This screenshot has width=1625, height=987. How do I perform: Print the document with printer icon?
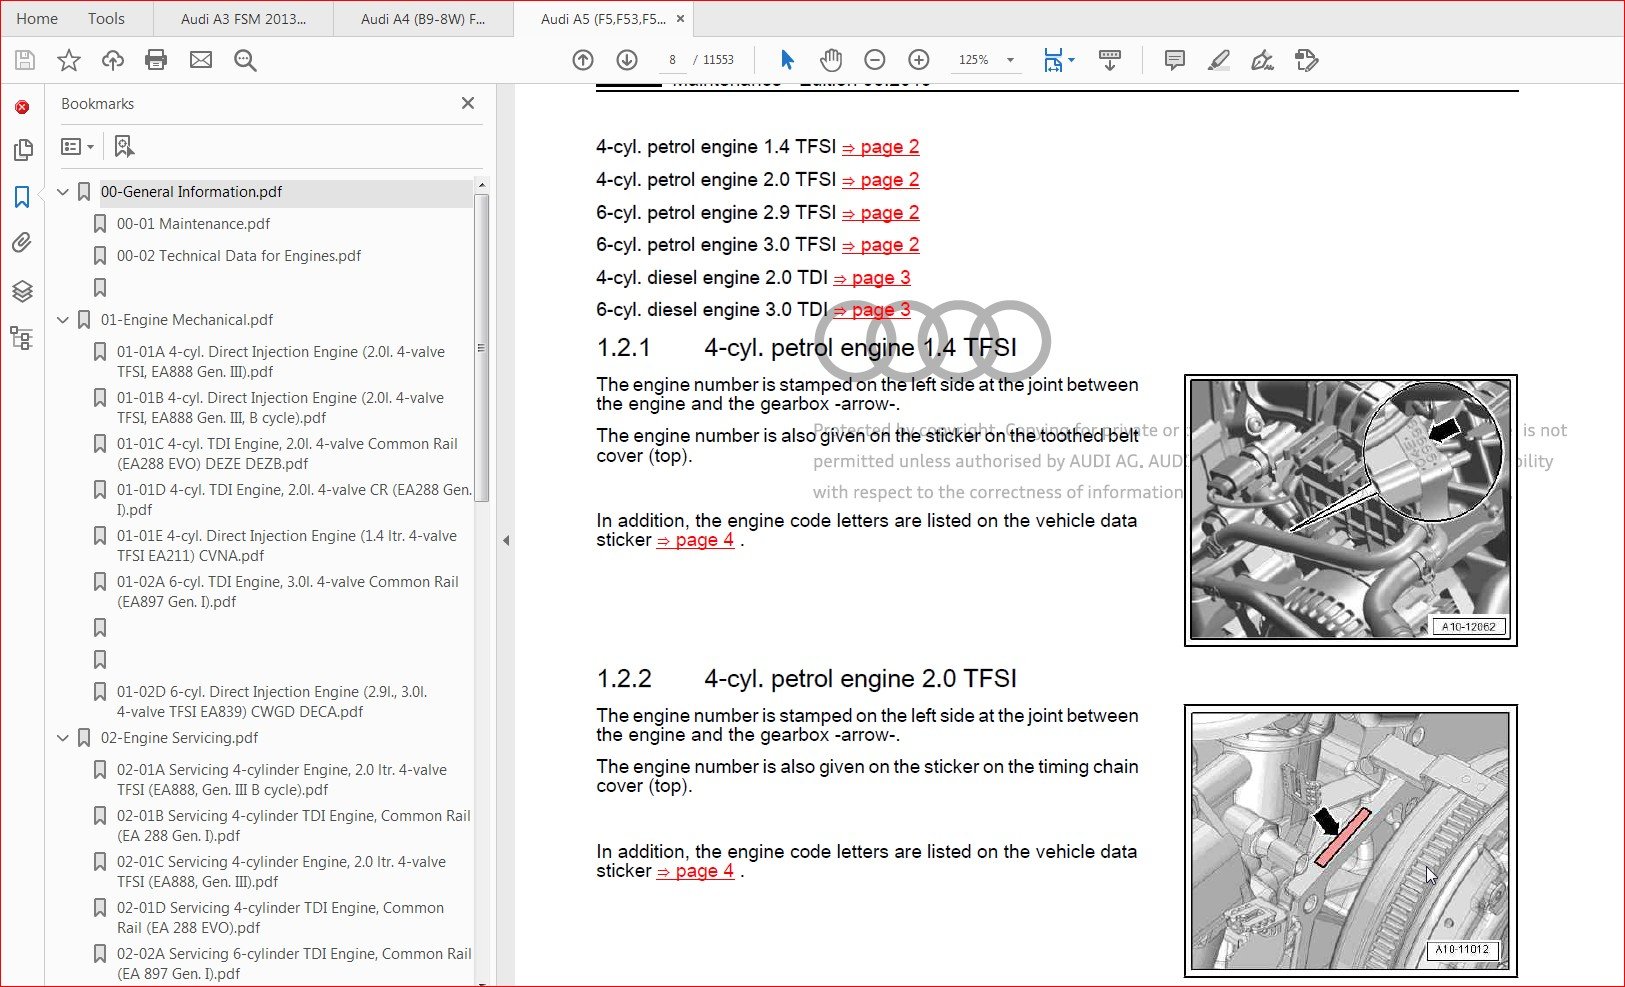pos(156,60)
